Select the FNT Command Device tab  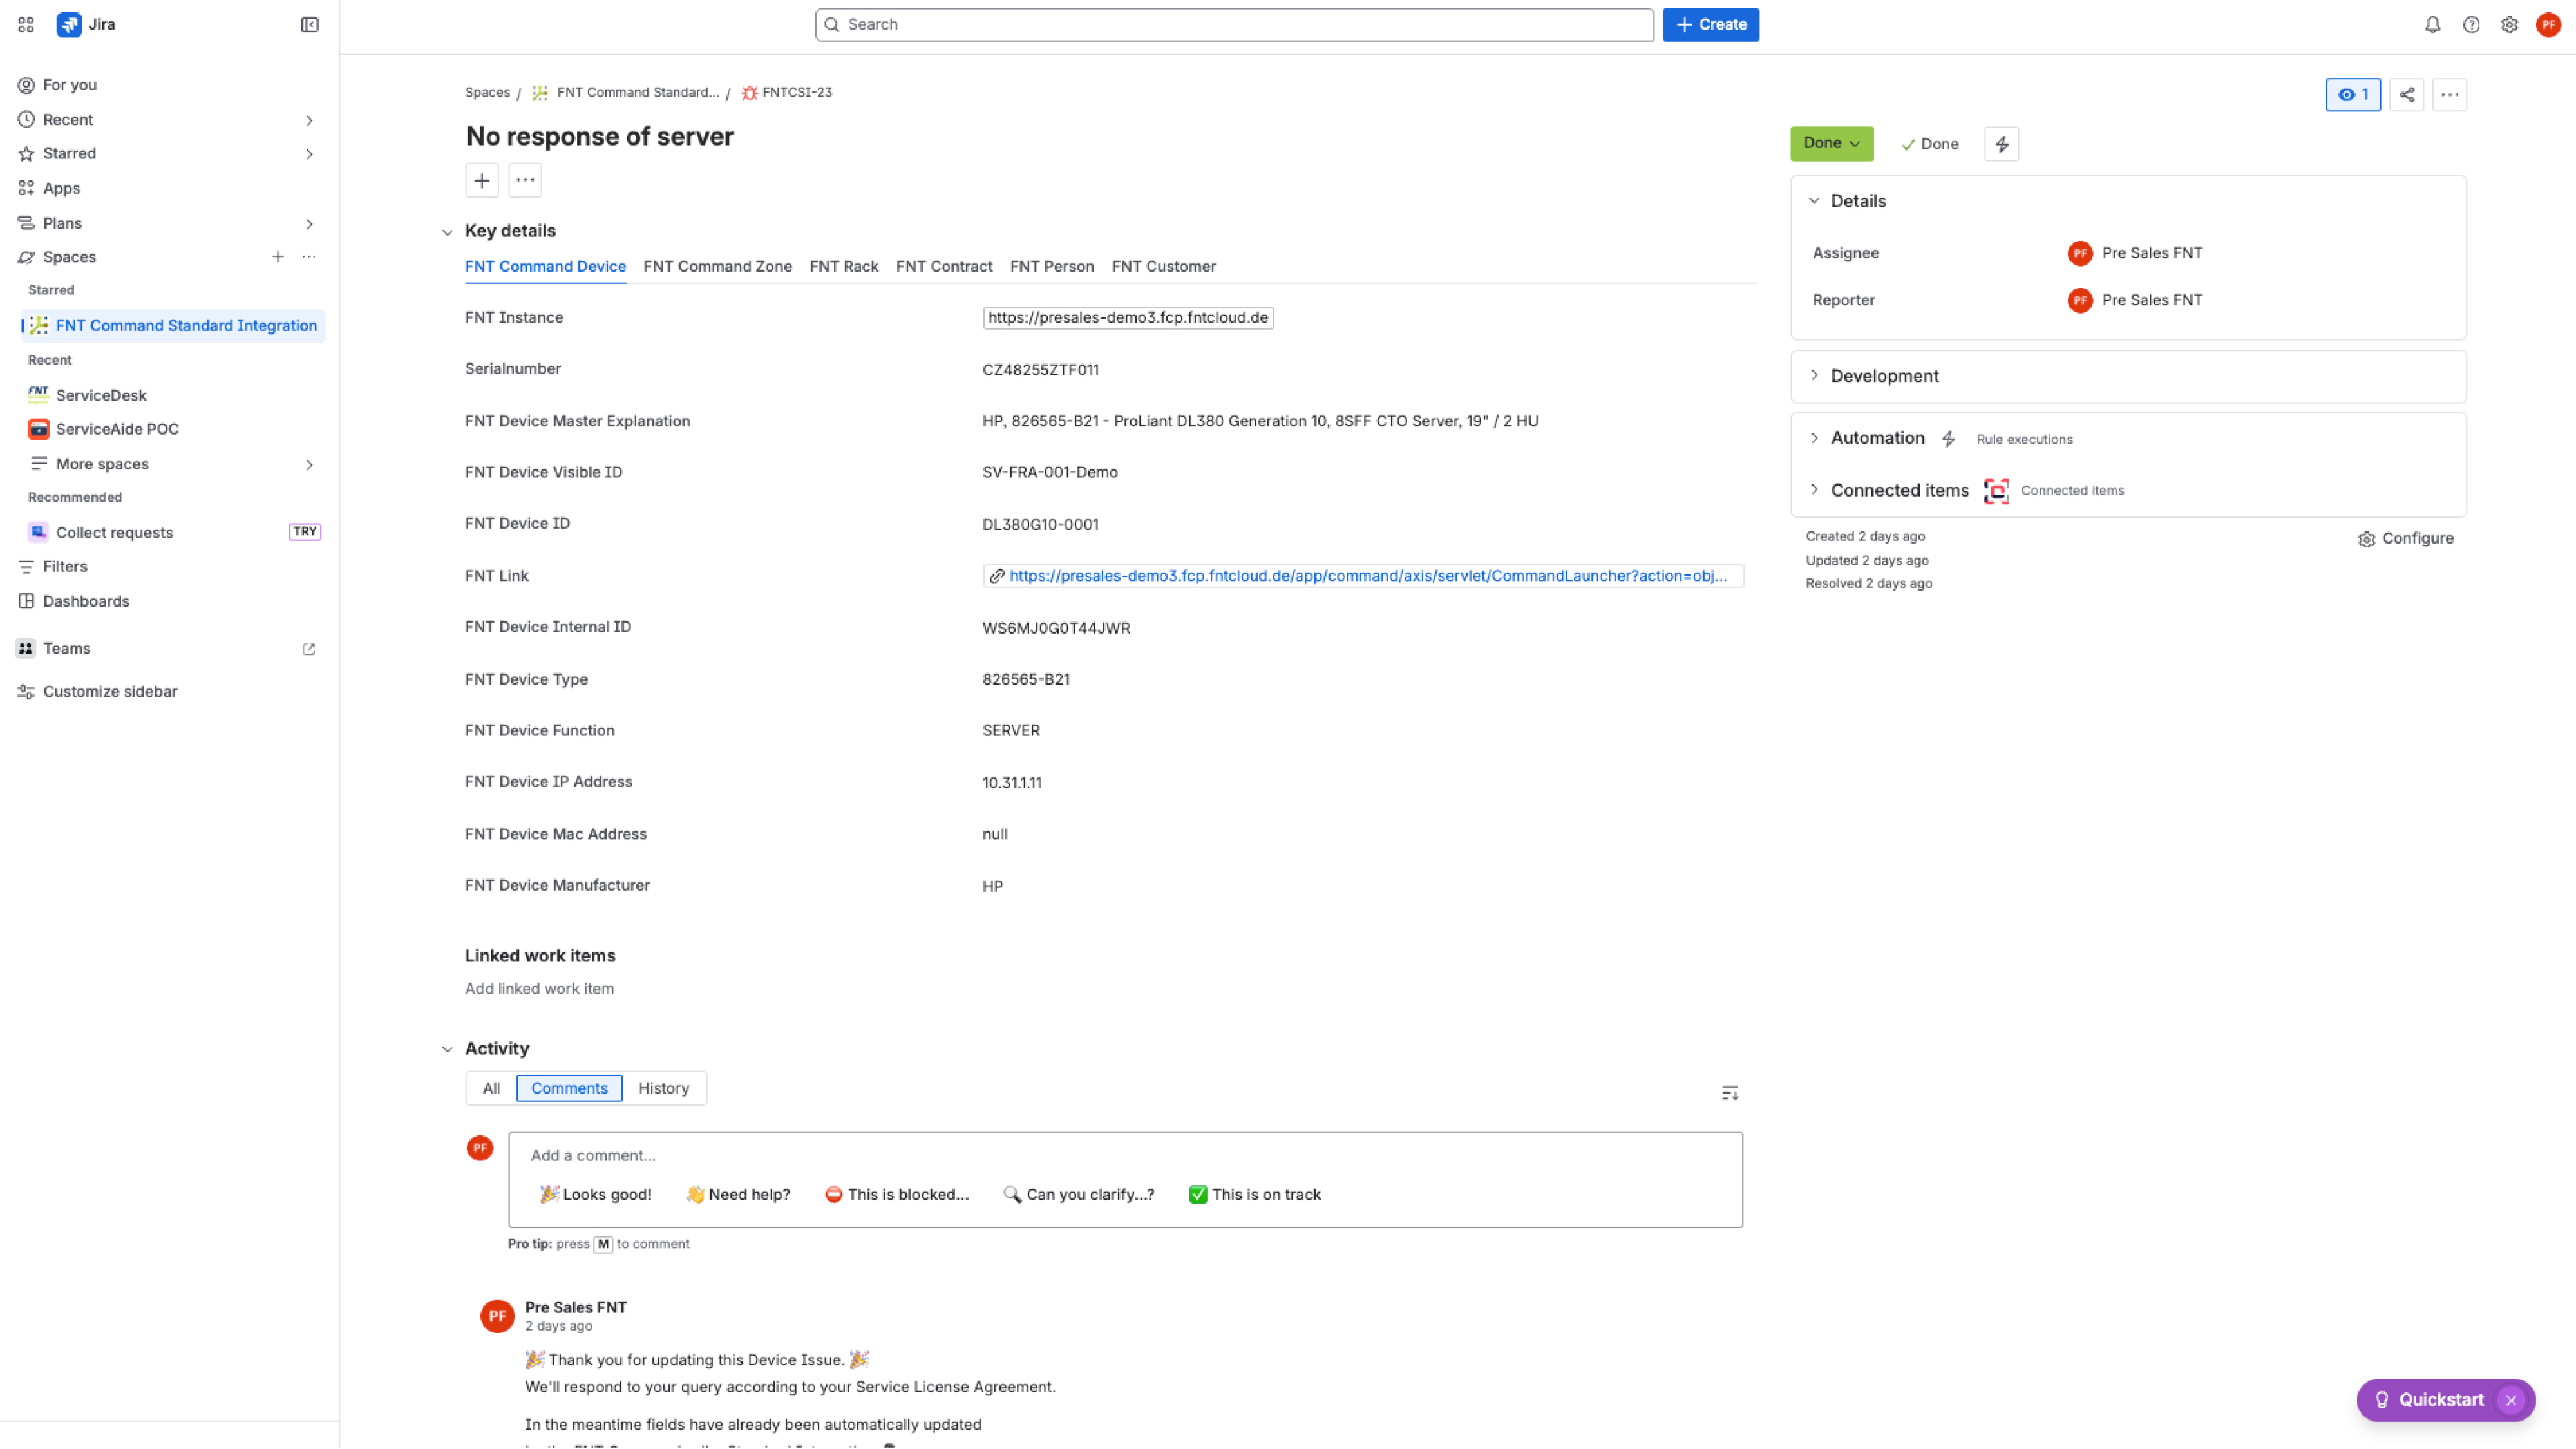[x=545, y=267]
